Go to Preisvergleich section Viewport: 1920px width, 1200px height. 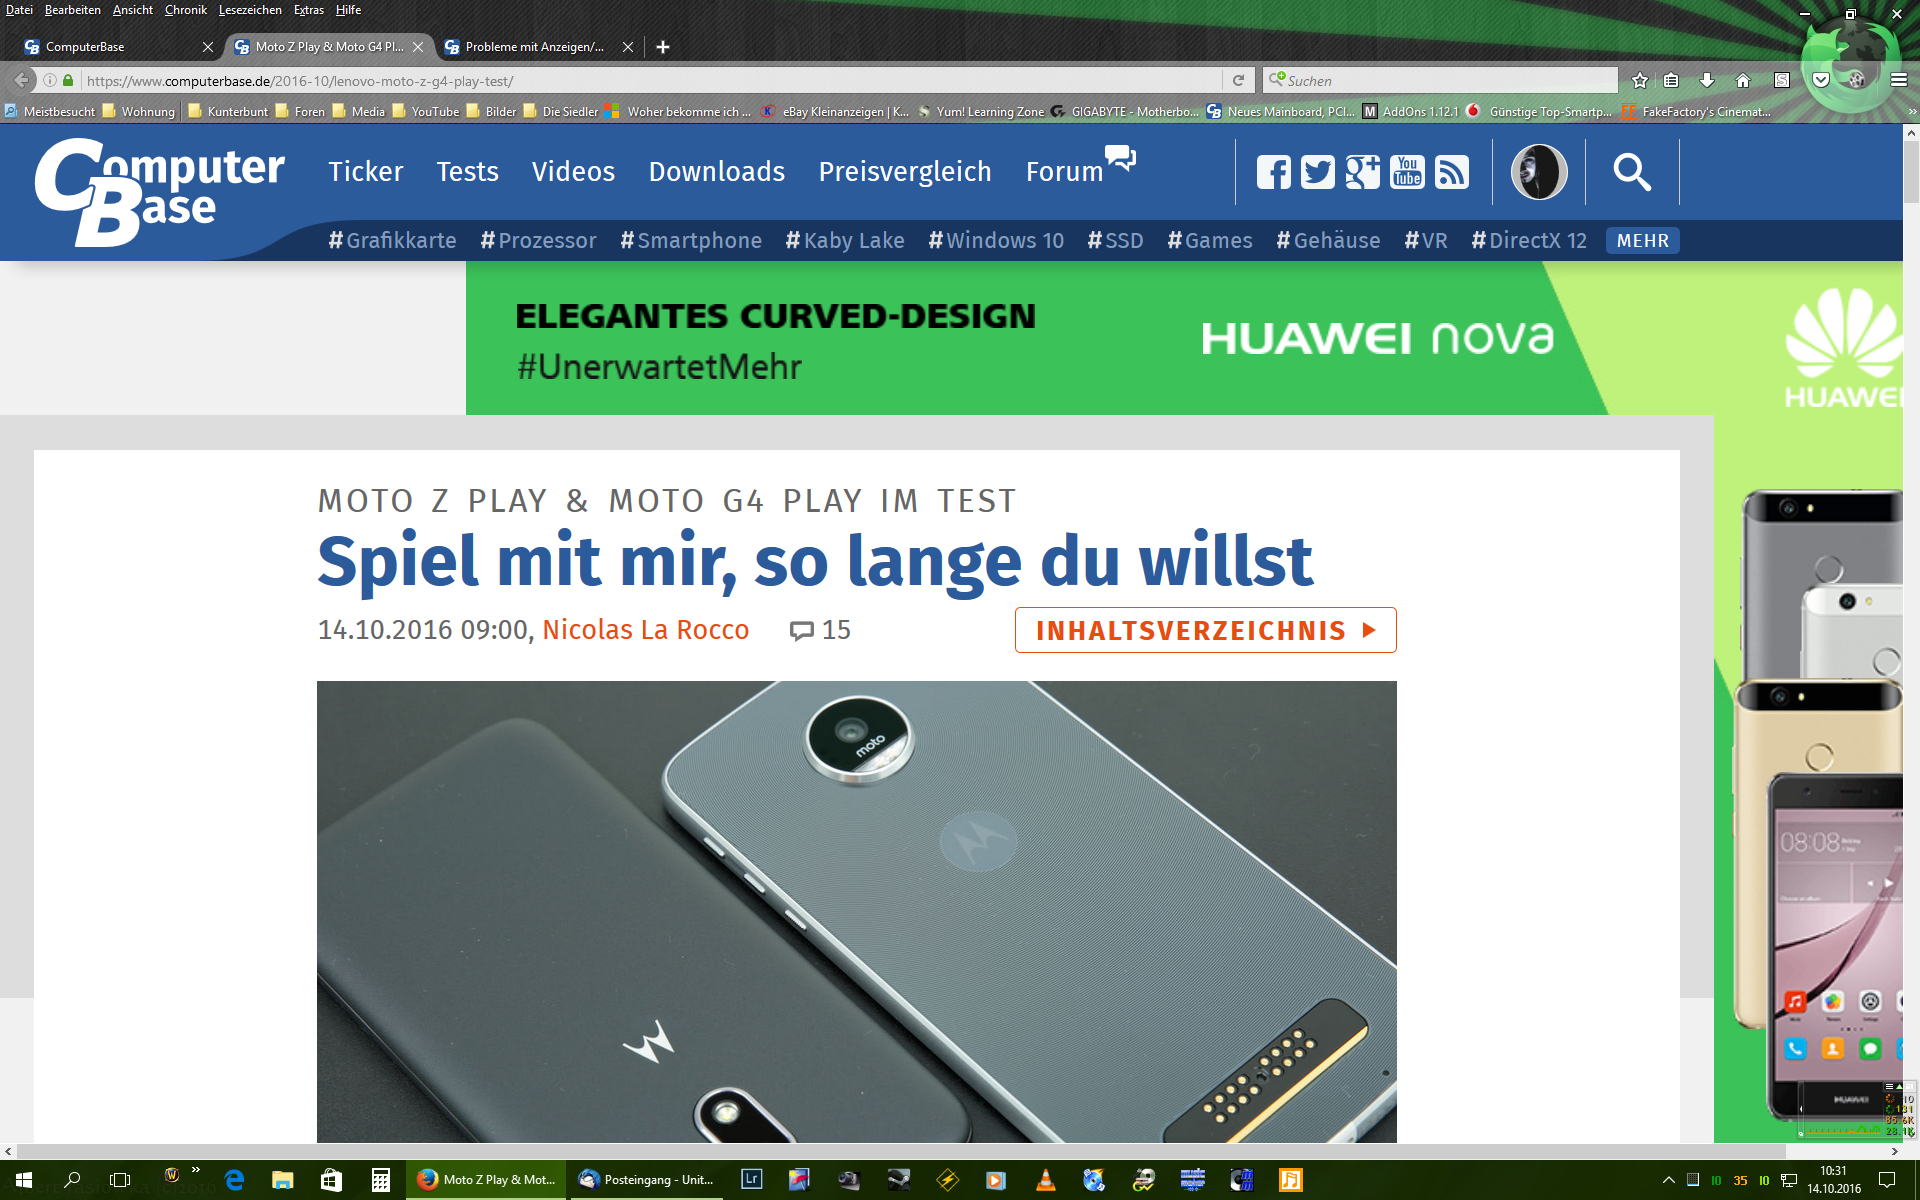[x=904, y=172]
